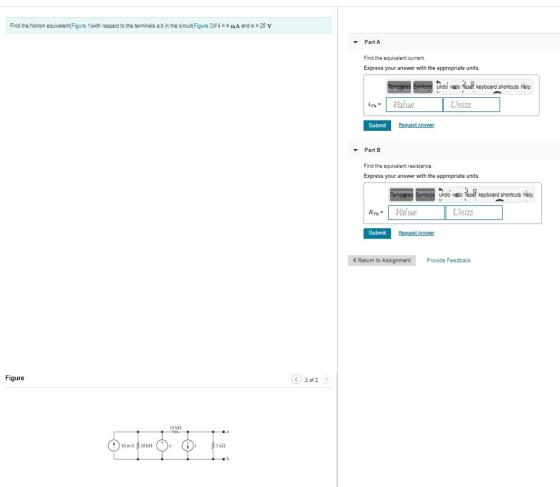Undo last entry in Part B
The height and width of the screenshot is (487, 560).
(x=444, y=195)
